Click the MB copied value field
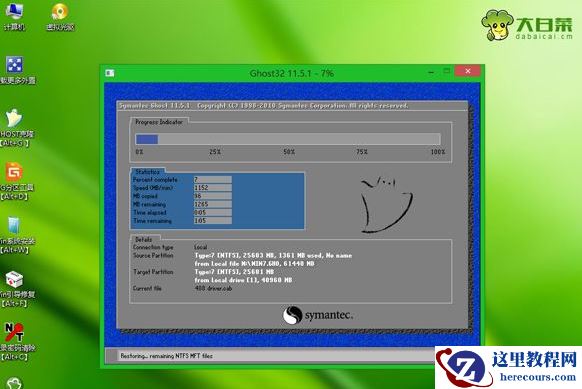 coord(213,196)
